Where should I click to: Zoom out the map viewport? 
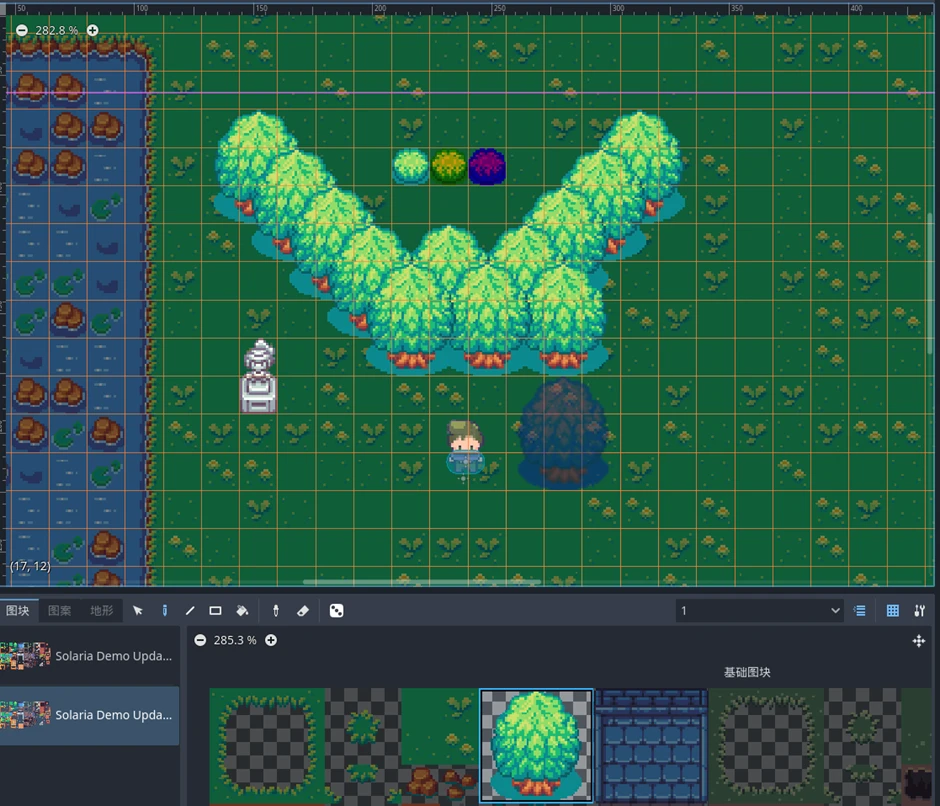pyautogui.click(x=22, y=30)
